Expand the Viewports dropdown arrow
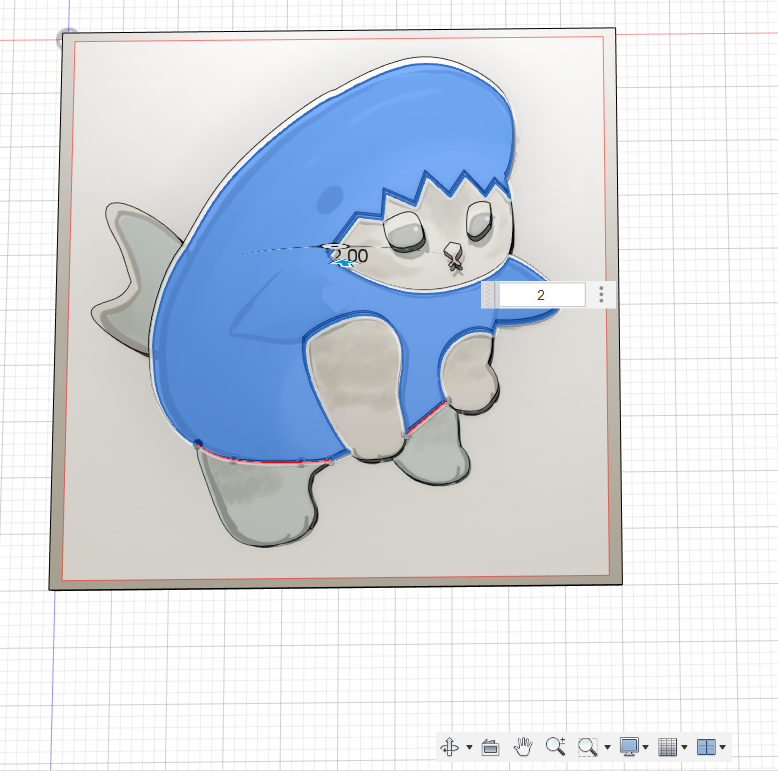Viewport: 778px width, 771px height. (x=723, y=747)
